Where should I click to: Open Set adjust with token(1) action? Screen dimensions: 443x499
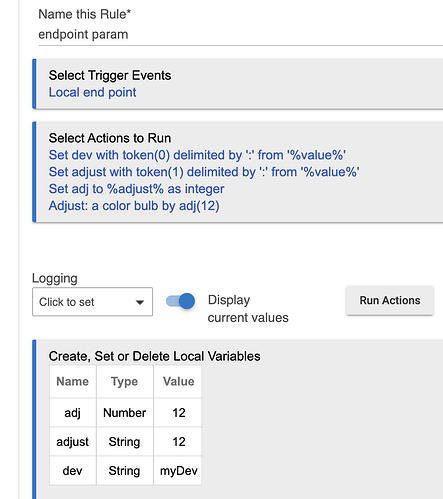pyautogui.click(x=204, y=172)
